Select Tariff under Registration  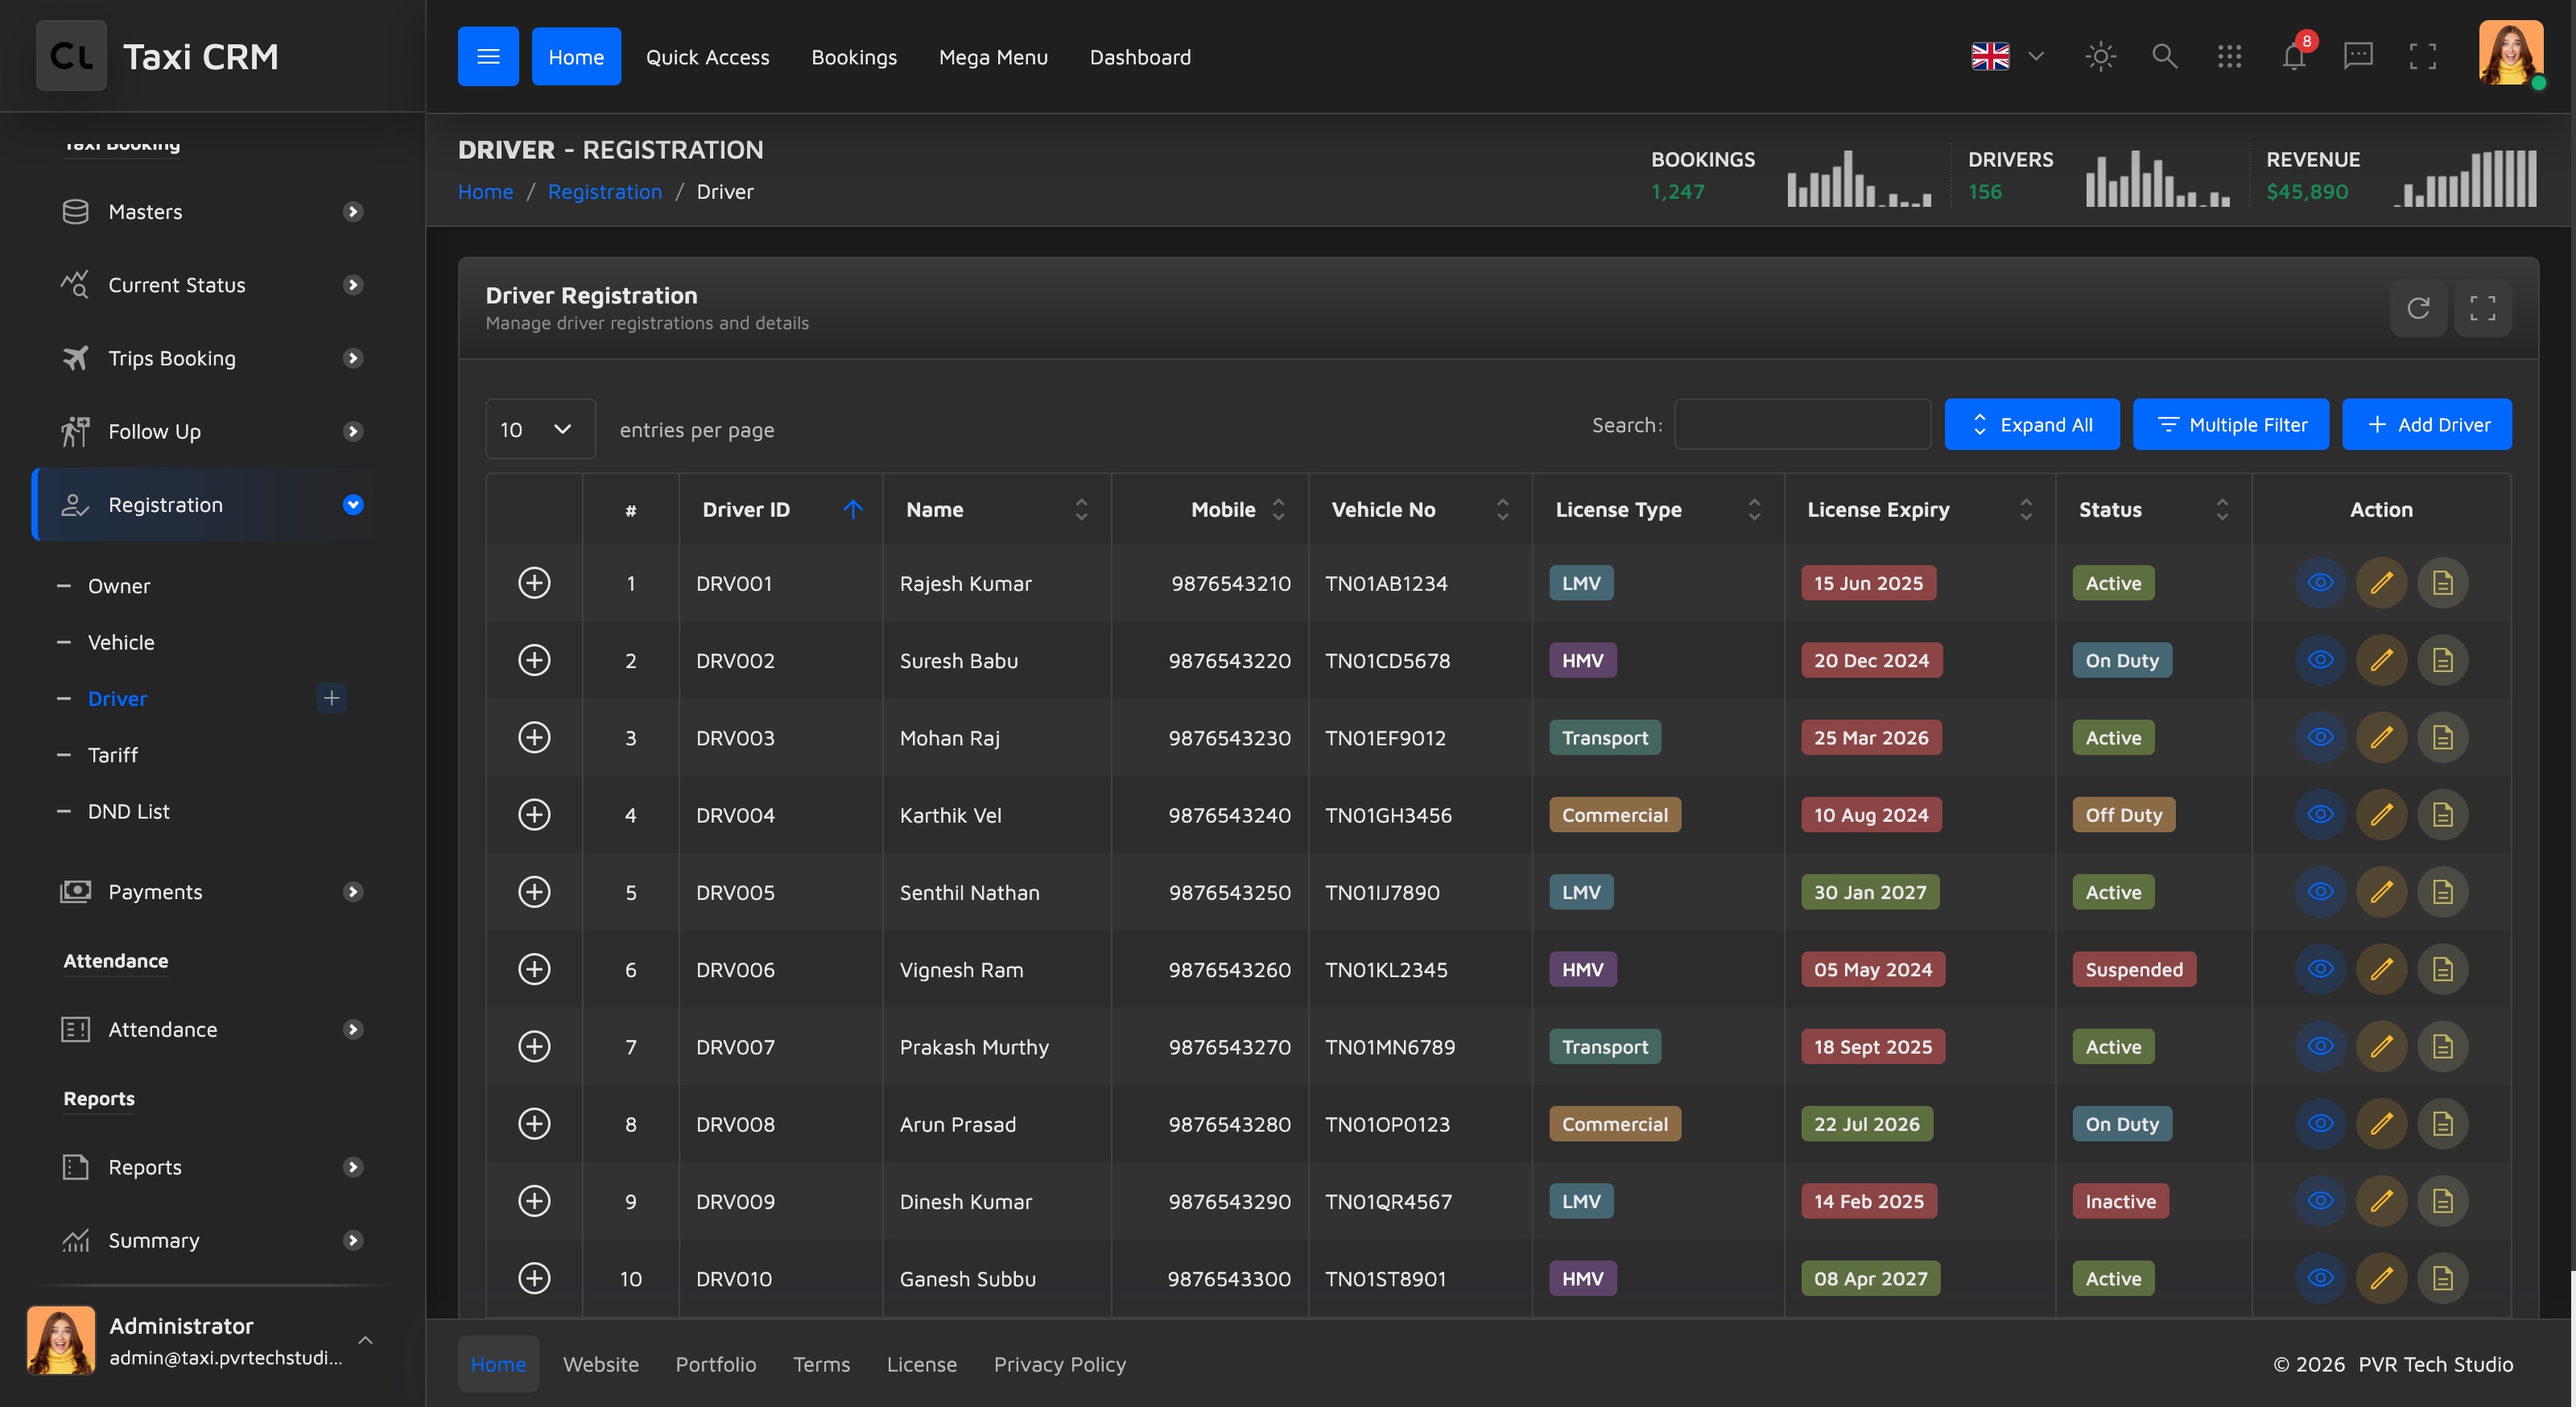point(112,755)
